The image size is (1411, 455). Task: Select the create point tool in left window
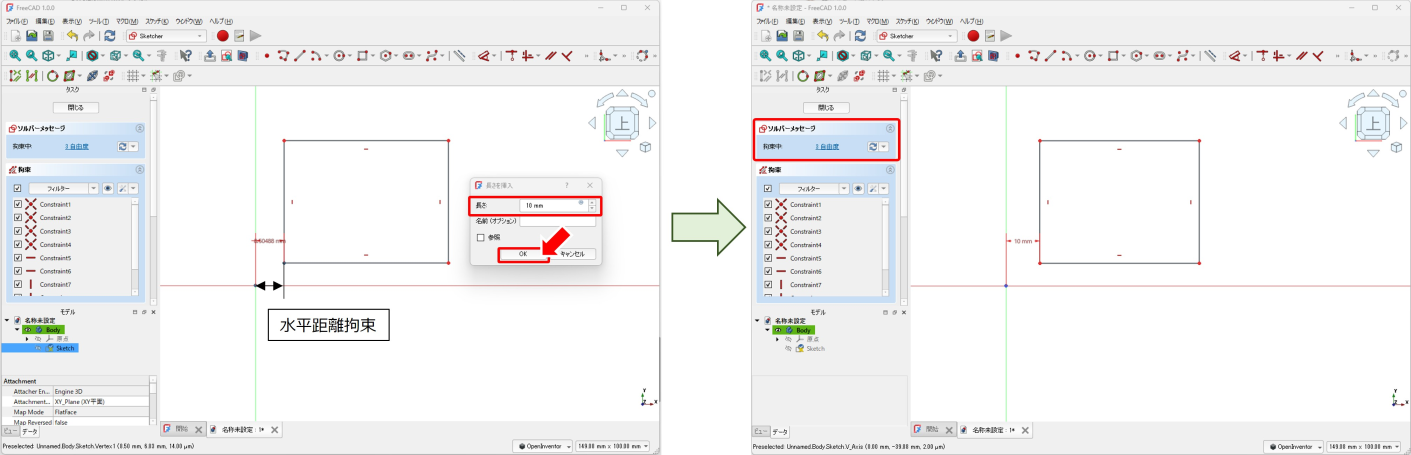tap(267, 55)
